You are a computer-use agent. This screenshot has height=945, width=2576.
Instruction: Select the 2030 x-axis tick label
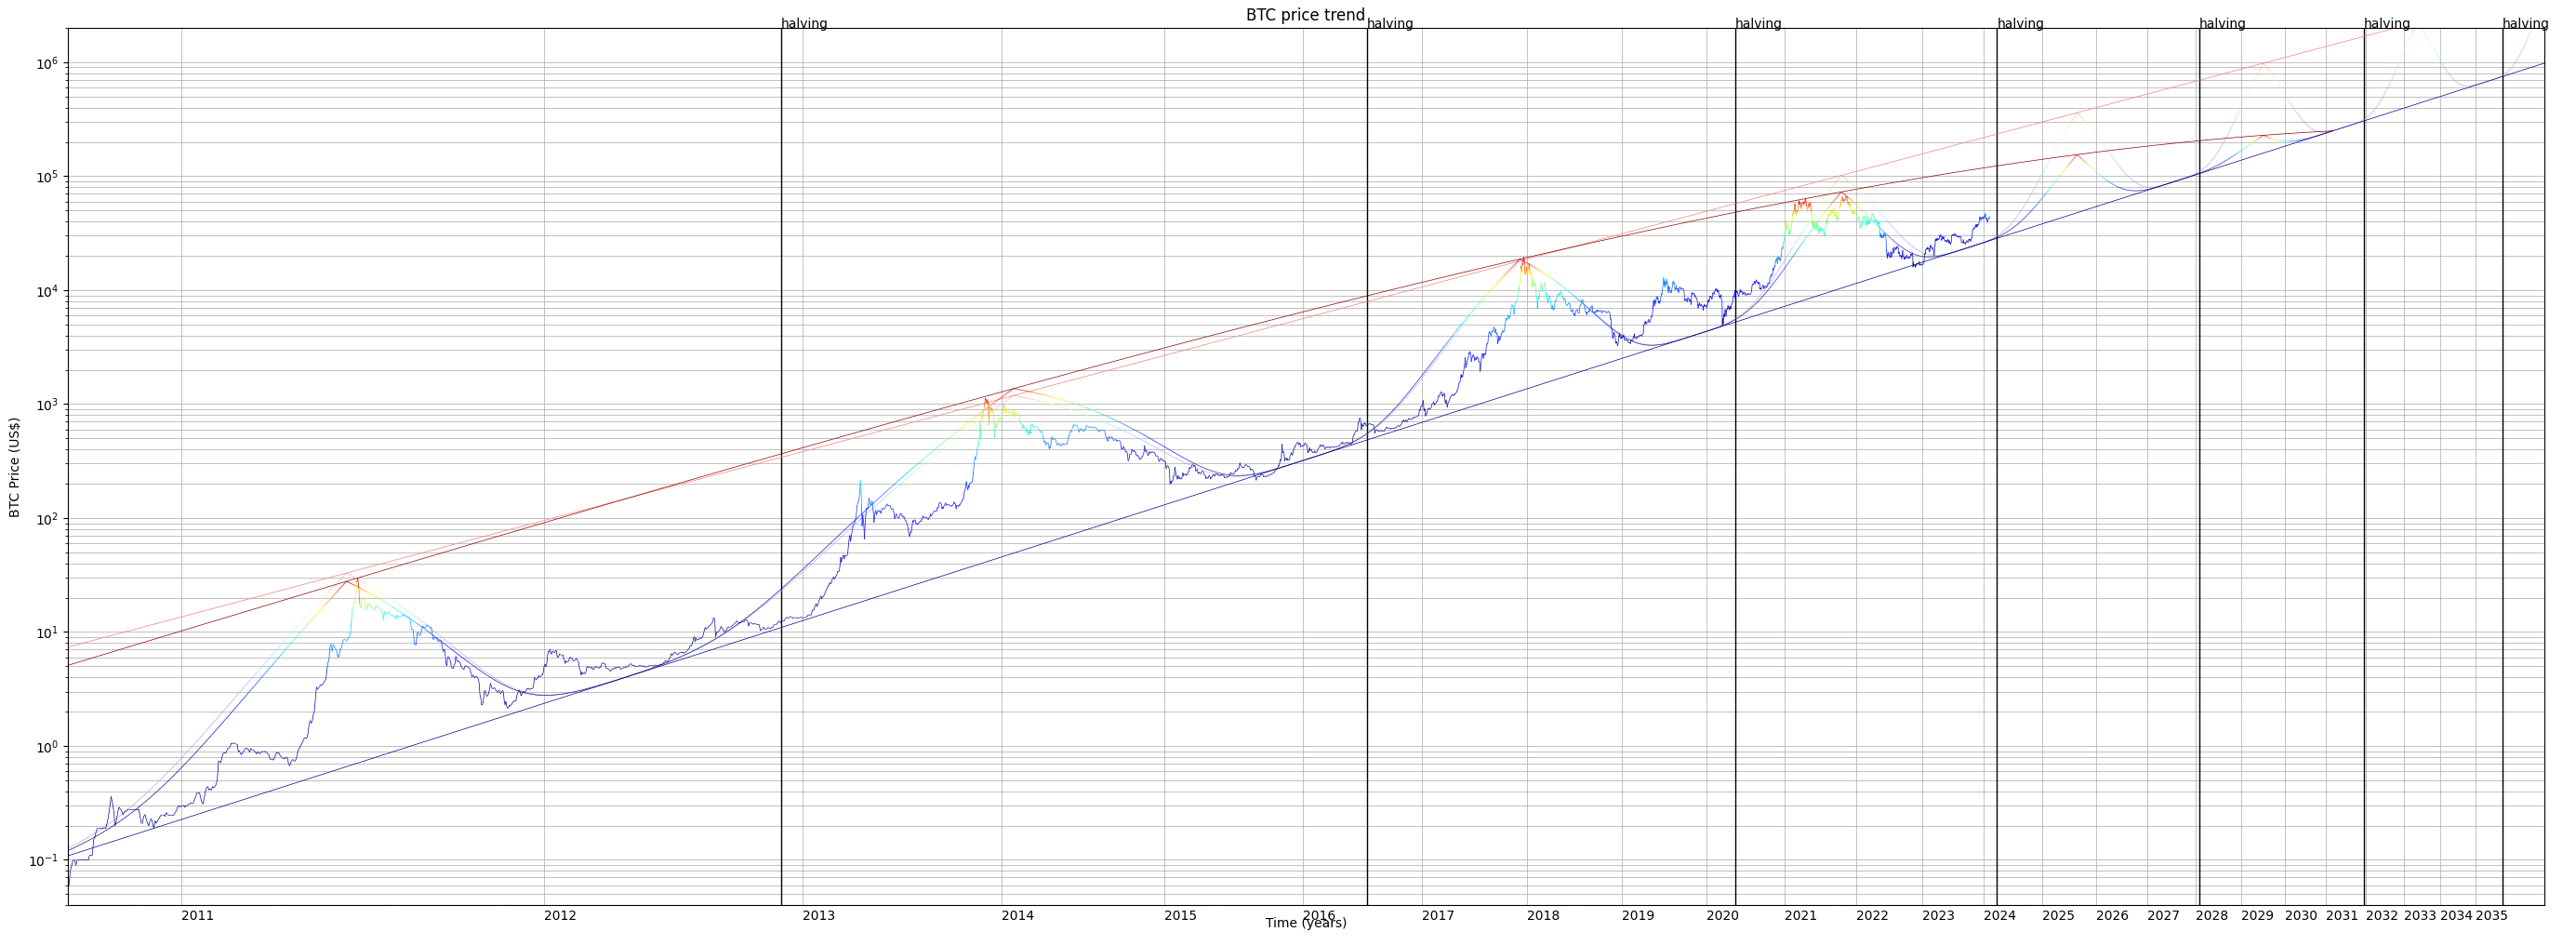click(2301, 915)
